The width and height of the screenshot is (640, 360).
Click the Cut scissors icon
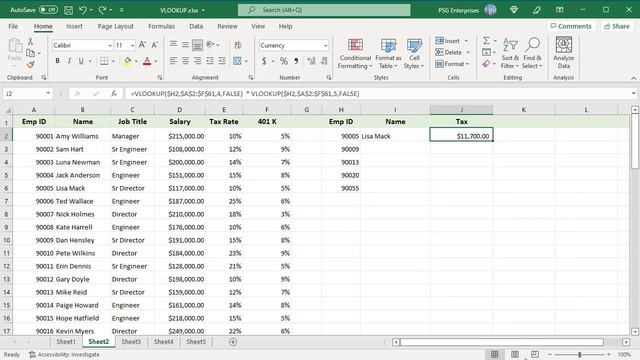click(30, 42)
